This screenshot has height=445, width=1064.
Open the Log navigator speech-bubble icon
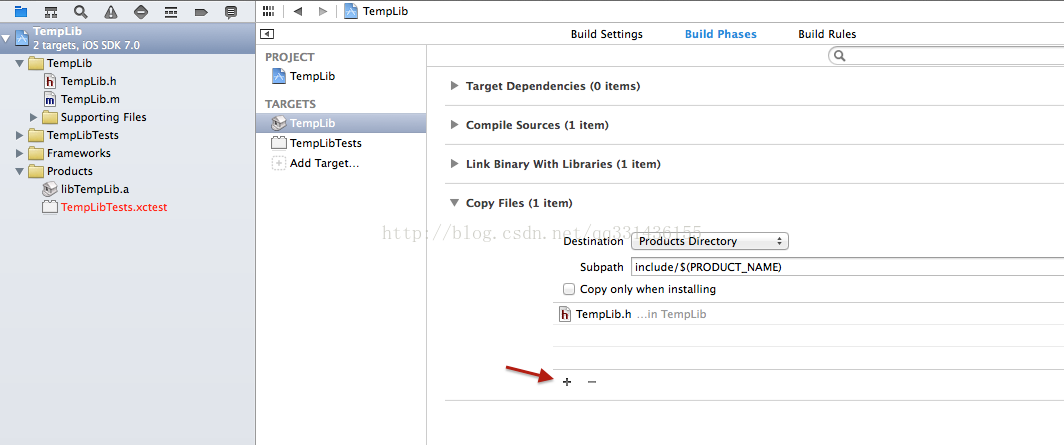coord(231,12)
